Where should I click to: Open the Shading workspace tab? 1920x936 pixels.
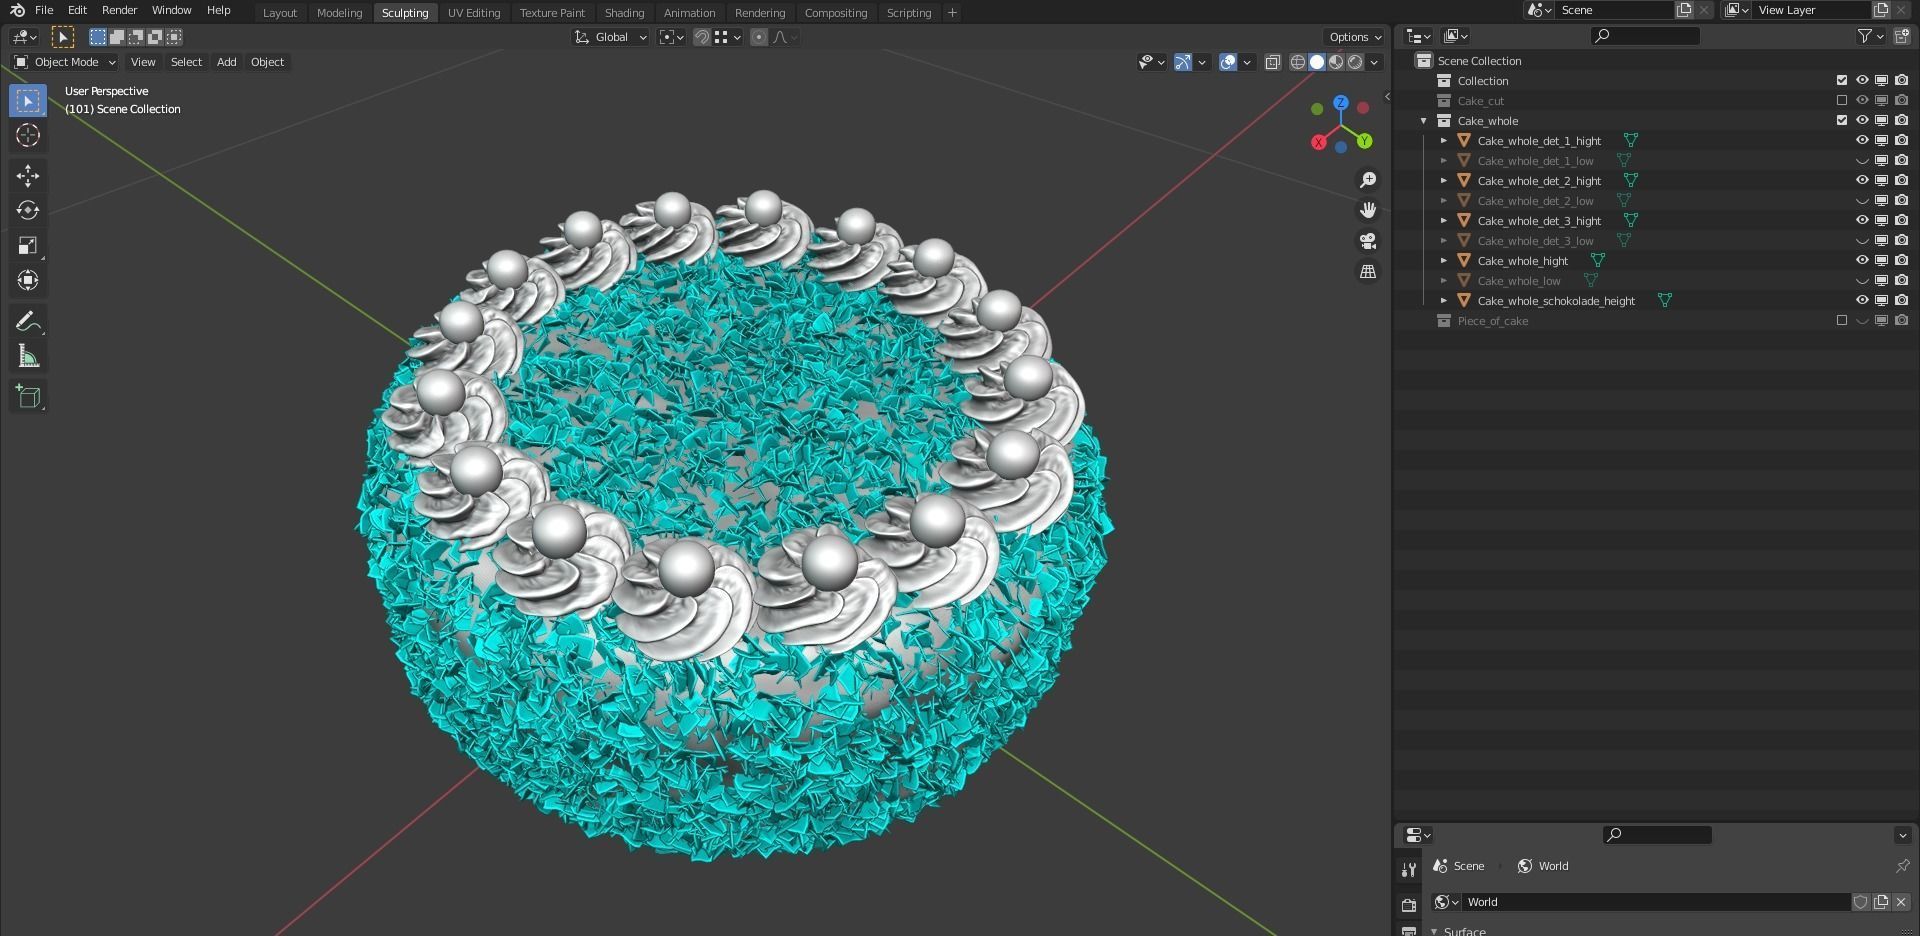(624, 13)
